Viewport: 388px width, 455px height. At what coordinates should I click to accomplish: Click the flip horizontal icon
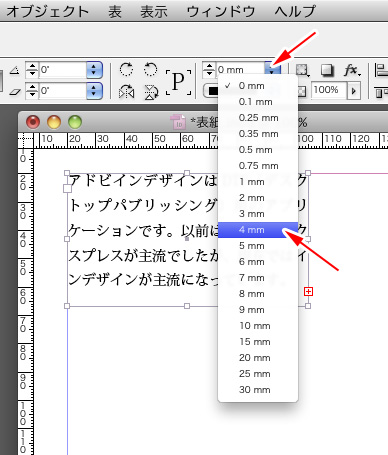[x=126, y=92]
